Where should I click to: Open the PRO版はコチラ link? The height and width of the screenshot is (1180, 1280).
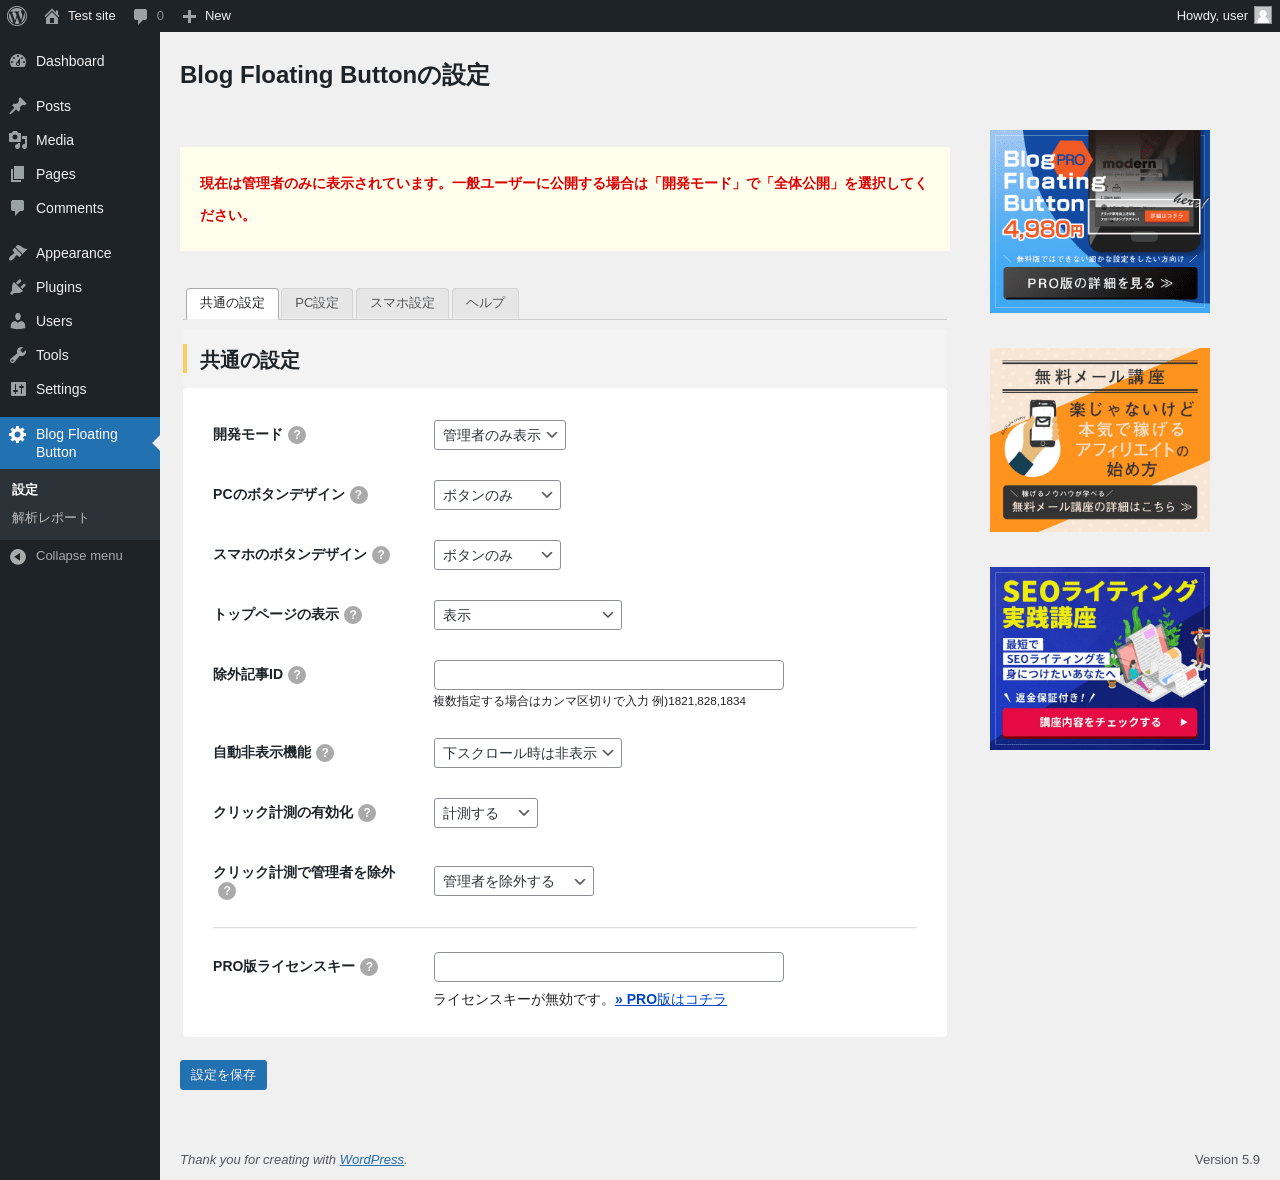pyautogui.click(x=671, y=999)
